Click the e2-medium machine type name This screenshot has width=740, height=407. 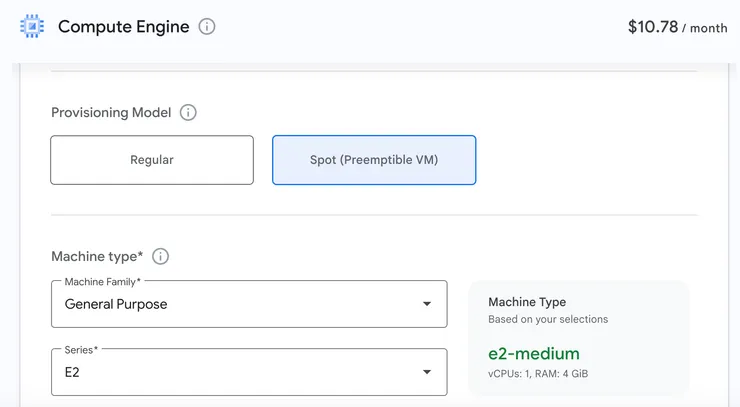(x=534, y=353)
